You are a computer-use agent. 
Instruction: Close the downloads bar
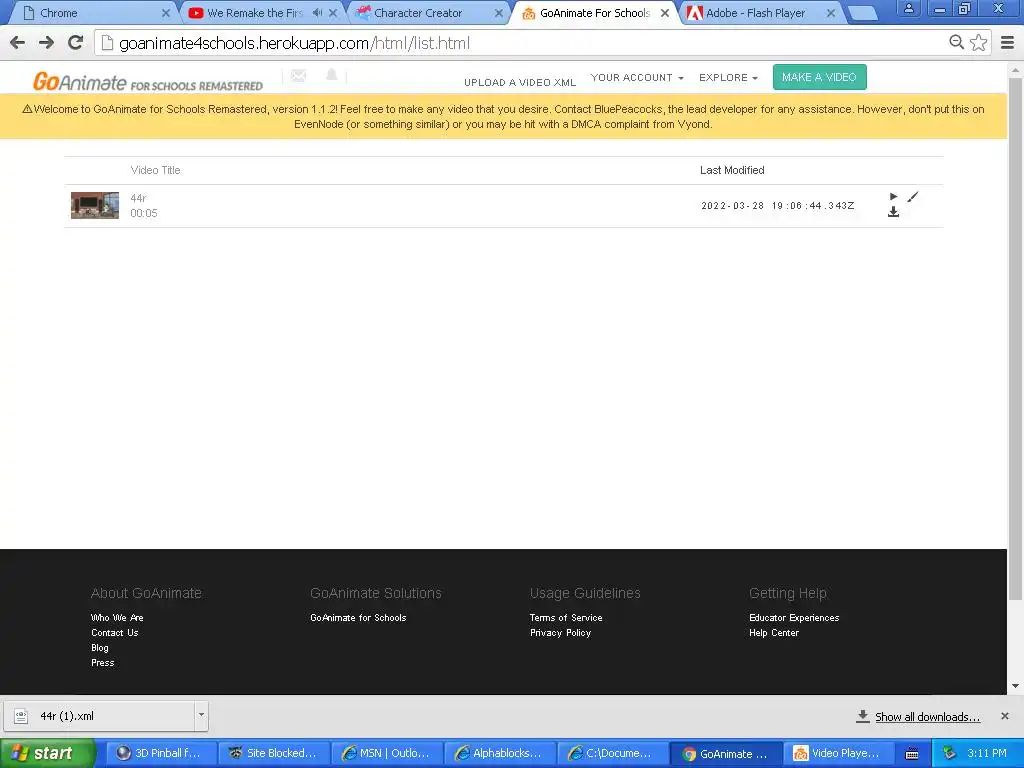coord(1005,716)
